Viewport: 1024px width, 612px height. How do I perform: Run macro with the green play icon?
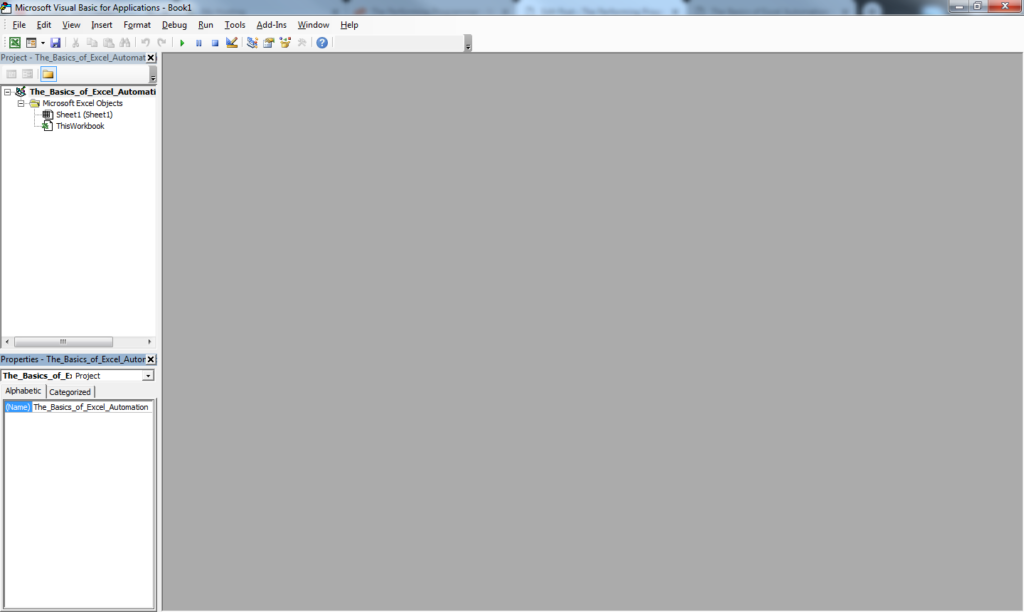(182, 43)
